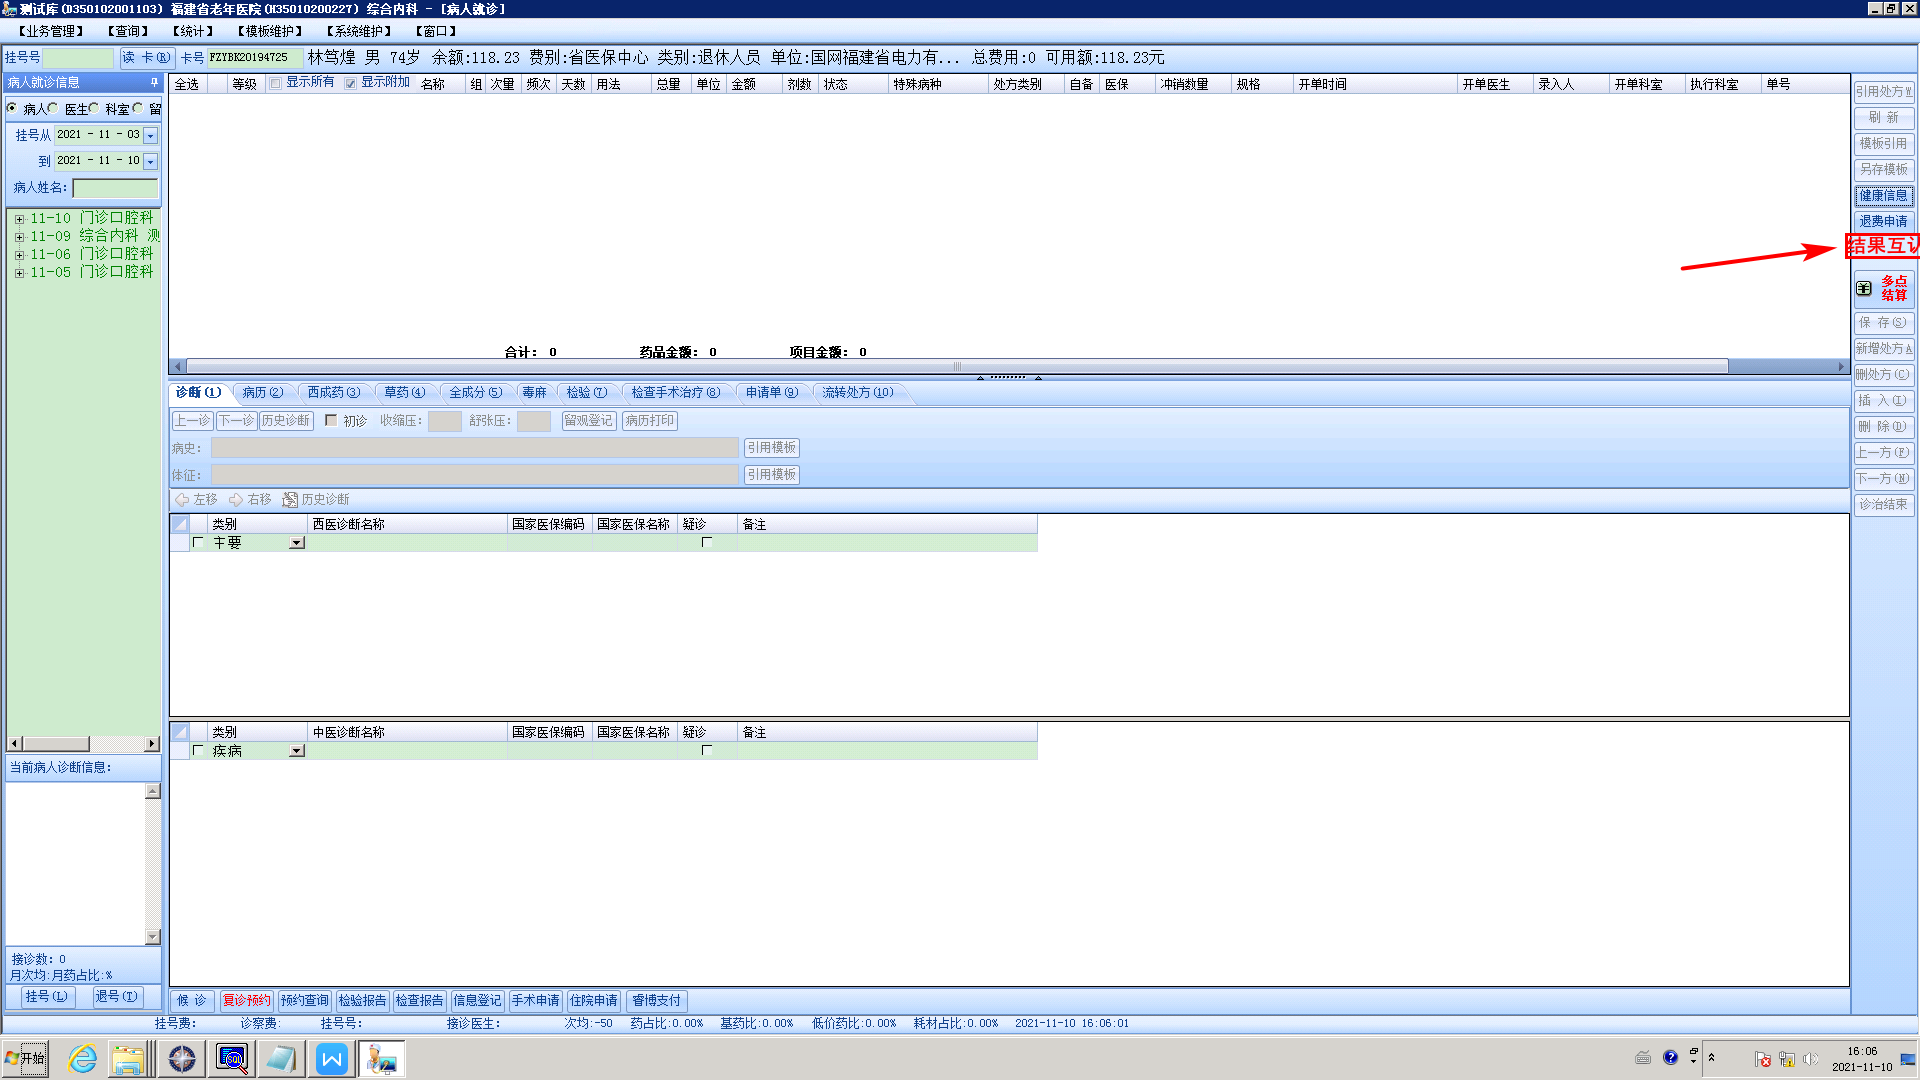
Task: Click the doctor workstation taskbar icon
Action: point(382,1059)
